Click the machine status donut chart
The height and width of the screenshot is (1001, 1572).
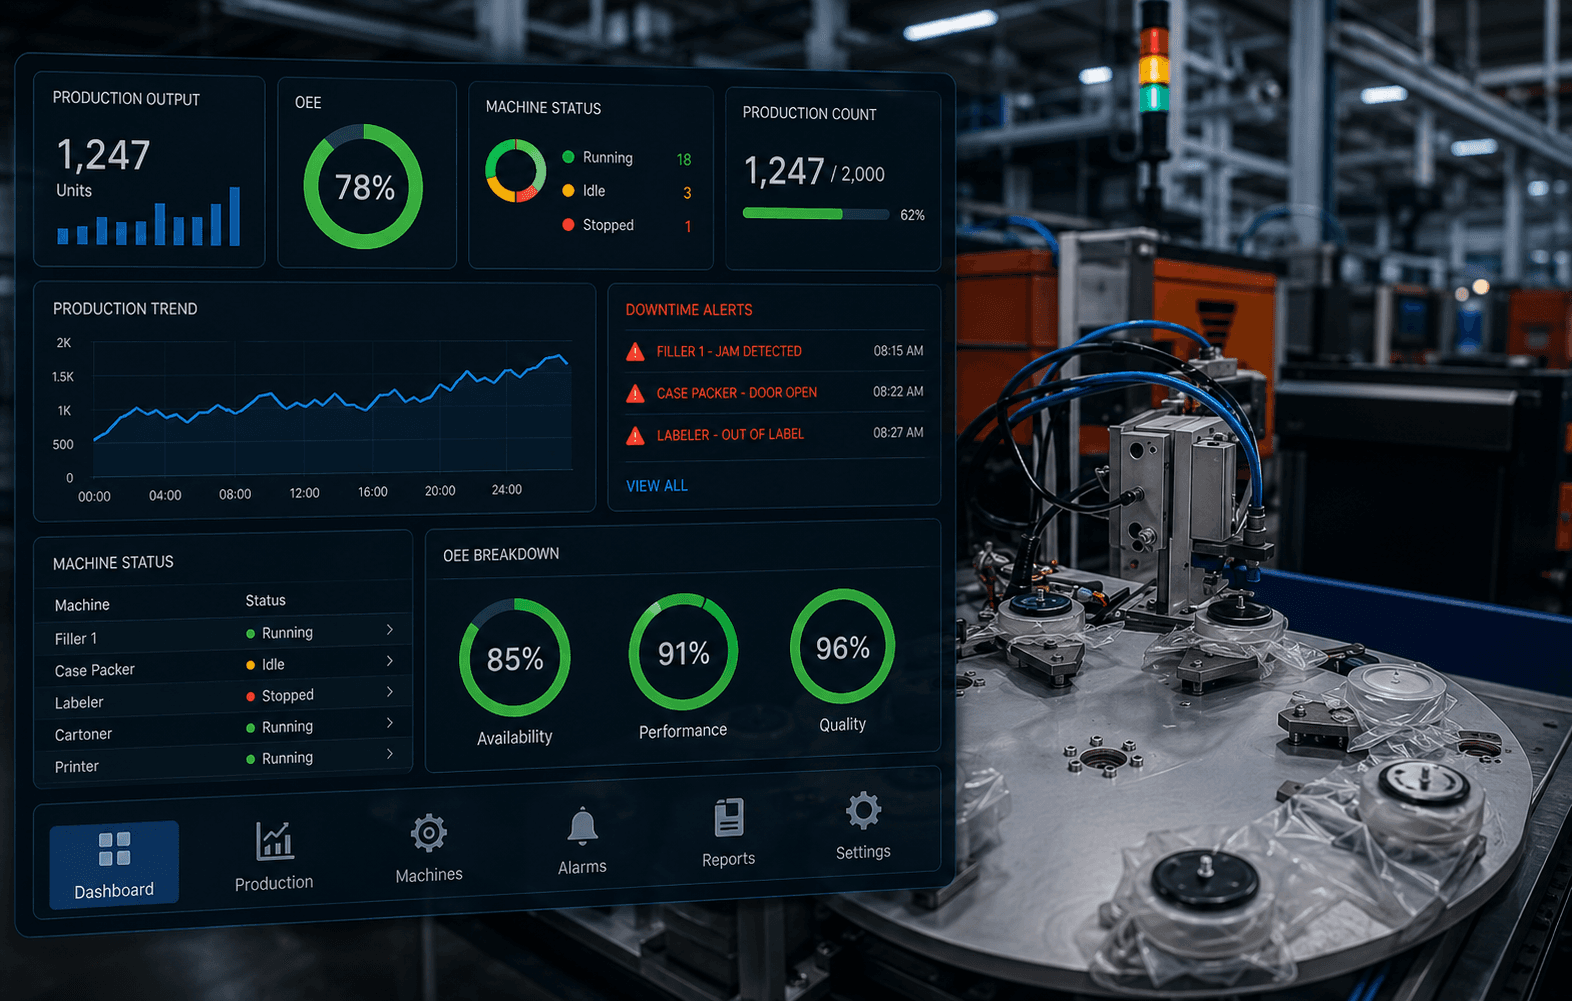[515, 171]
